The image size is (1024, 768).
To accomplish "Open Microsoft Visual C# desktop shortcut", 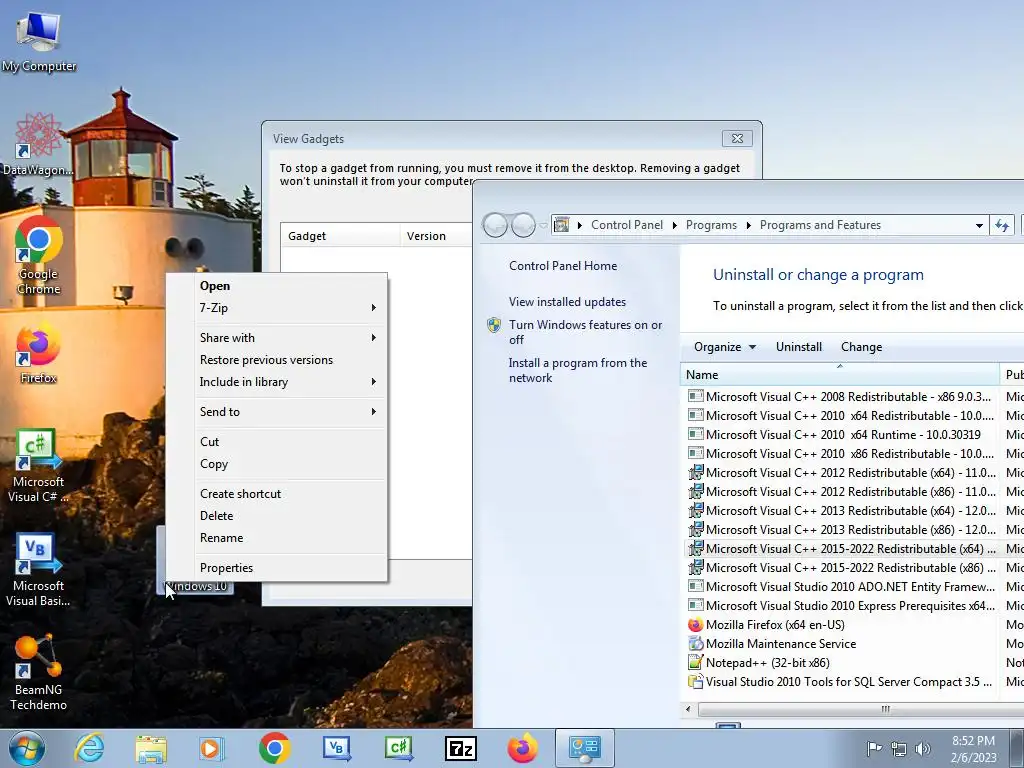I will click(38, 465).
